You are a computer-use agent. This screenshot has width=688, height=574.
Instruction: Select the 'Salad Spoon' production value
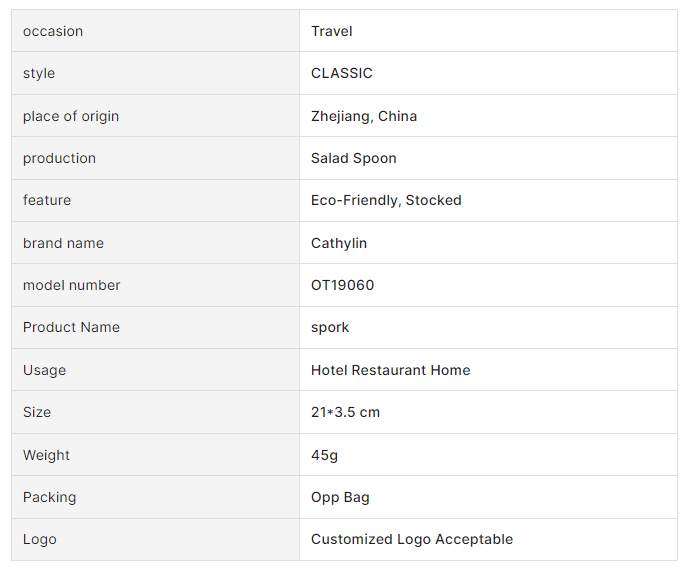[354, 158]
